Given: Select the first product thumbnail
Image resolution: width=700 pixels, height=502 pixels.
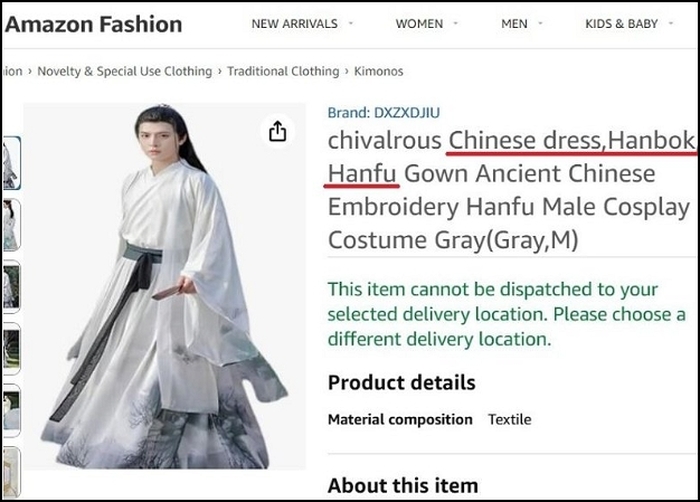Looking at the screenshot, I should pos(11,163).
